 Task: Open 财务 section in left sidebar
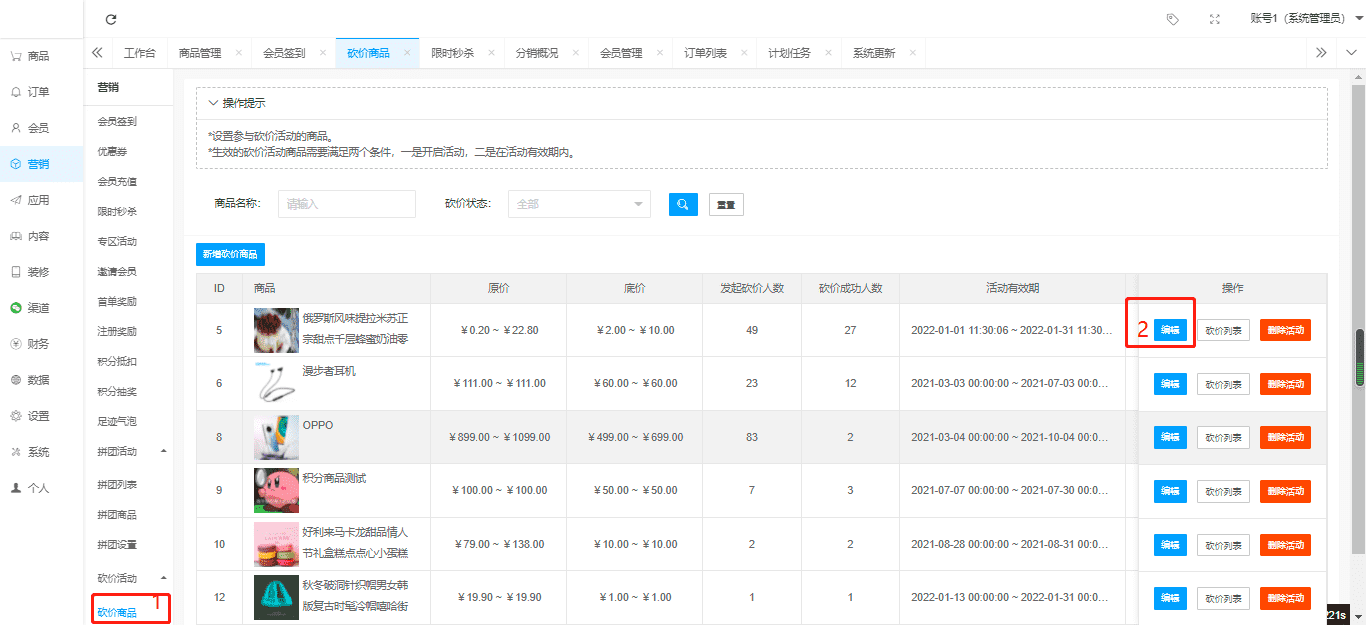(38, 344)
